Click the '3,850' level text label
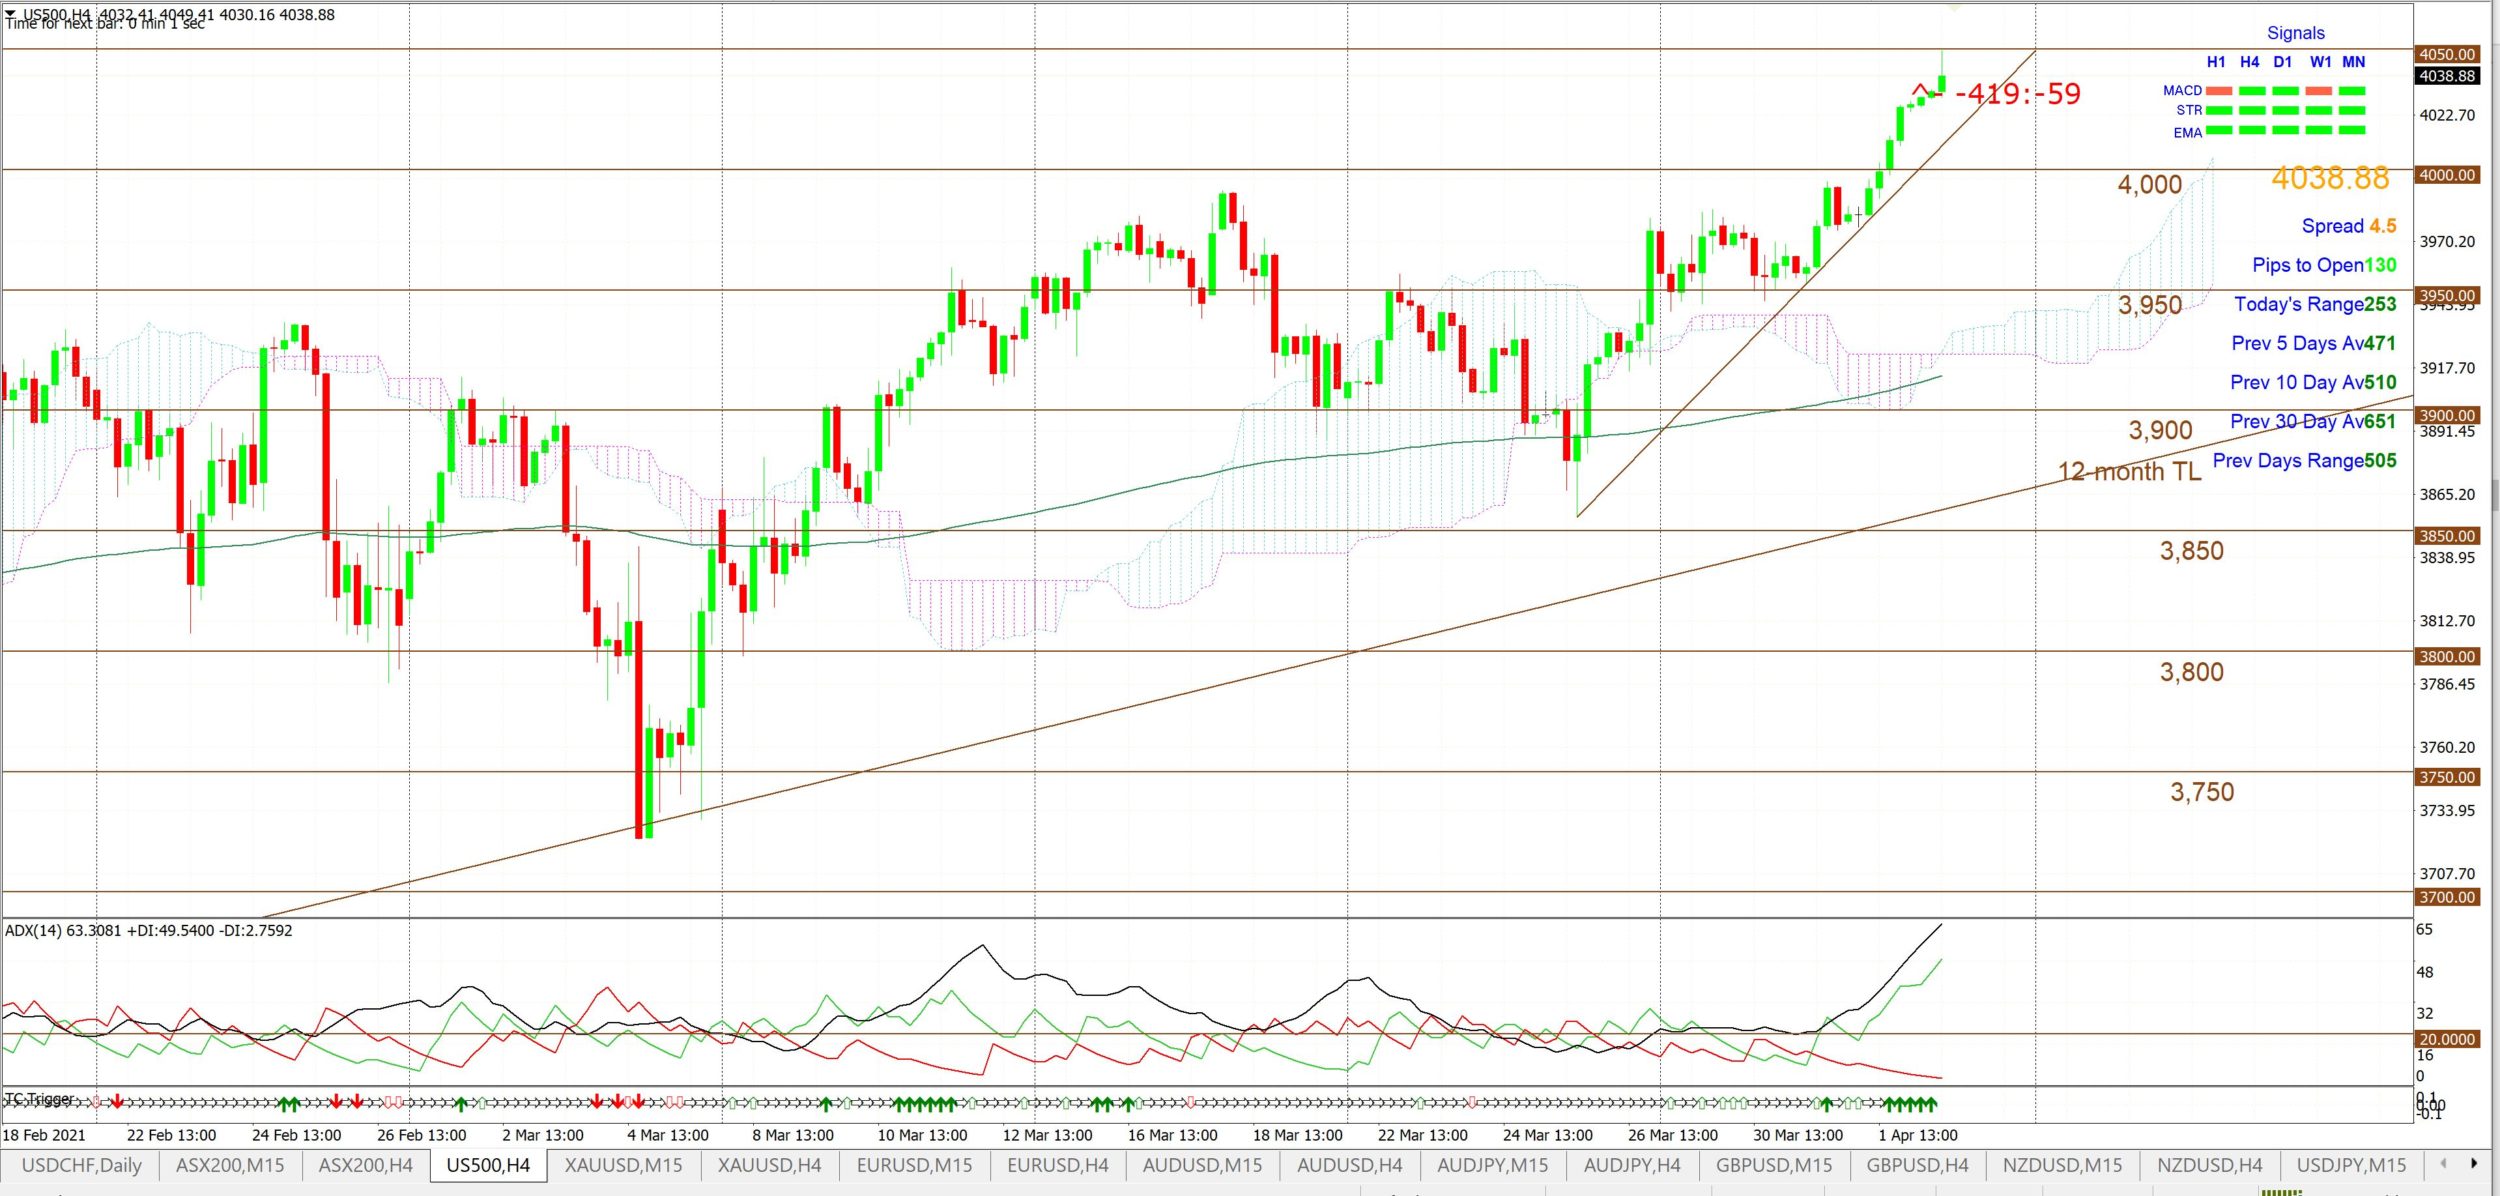 [2192, 551]
